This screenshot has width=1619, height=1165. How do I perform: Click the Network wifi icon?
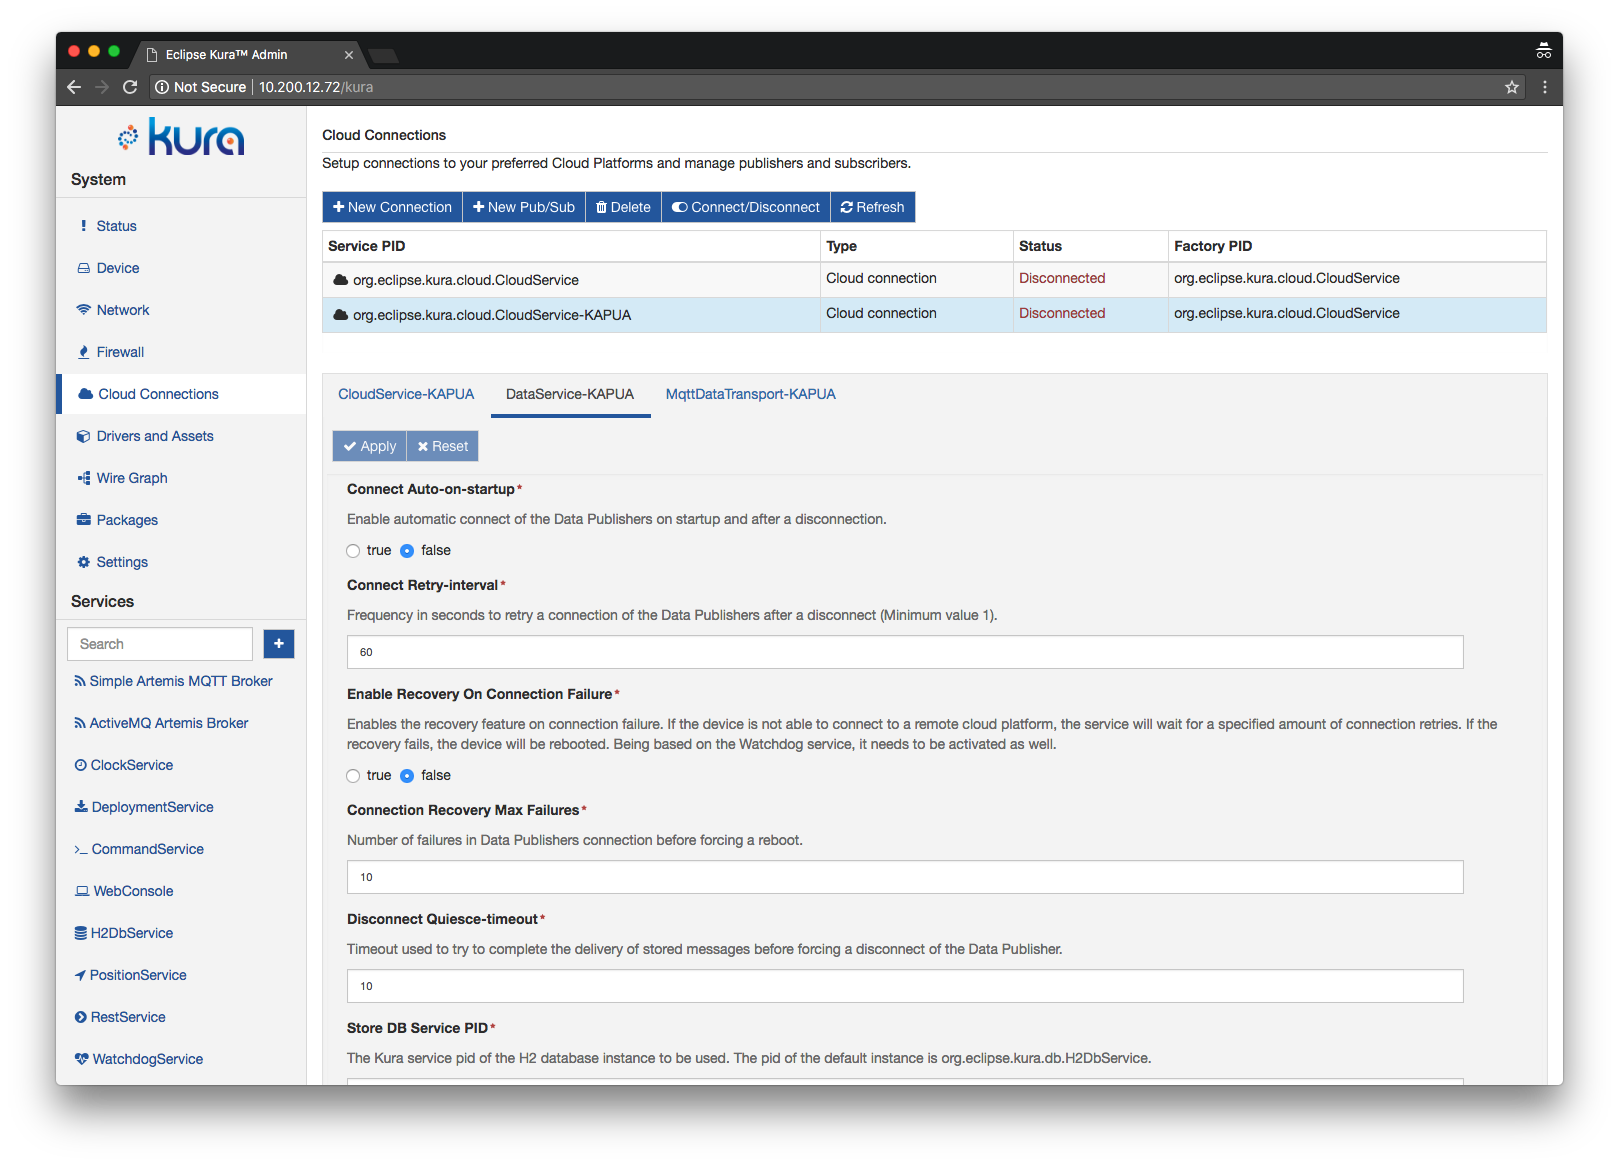pyautogui.click(x=84, y=310)
